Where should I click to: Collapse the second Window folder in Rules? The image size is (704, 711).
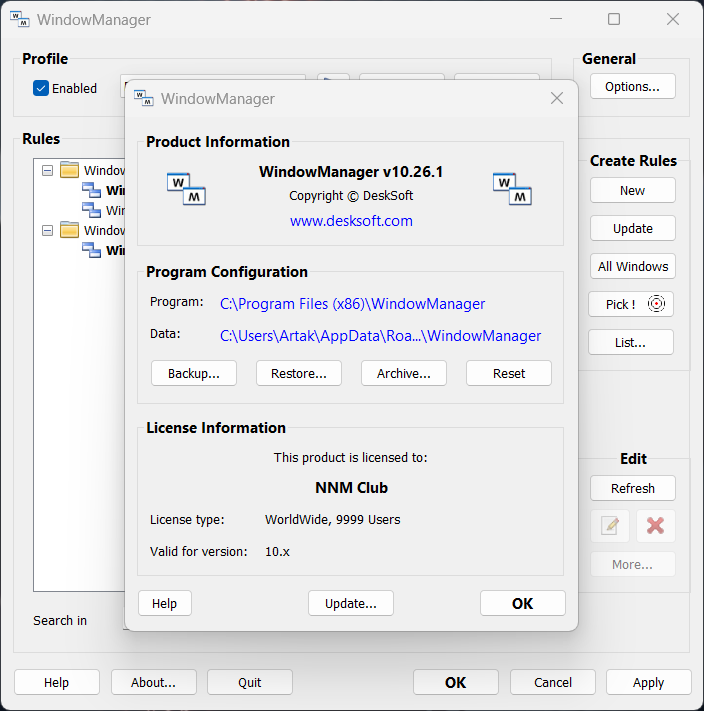tap(47, 230)
